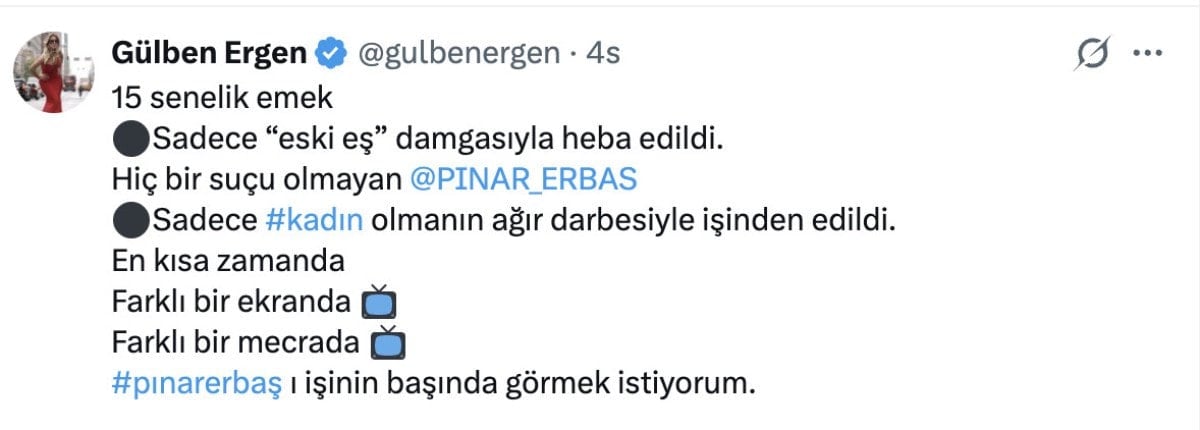Click black circle emoji before #kadın line

[x=129, y=219]
